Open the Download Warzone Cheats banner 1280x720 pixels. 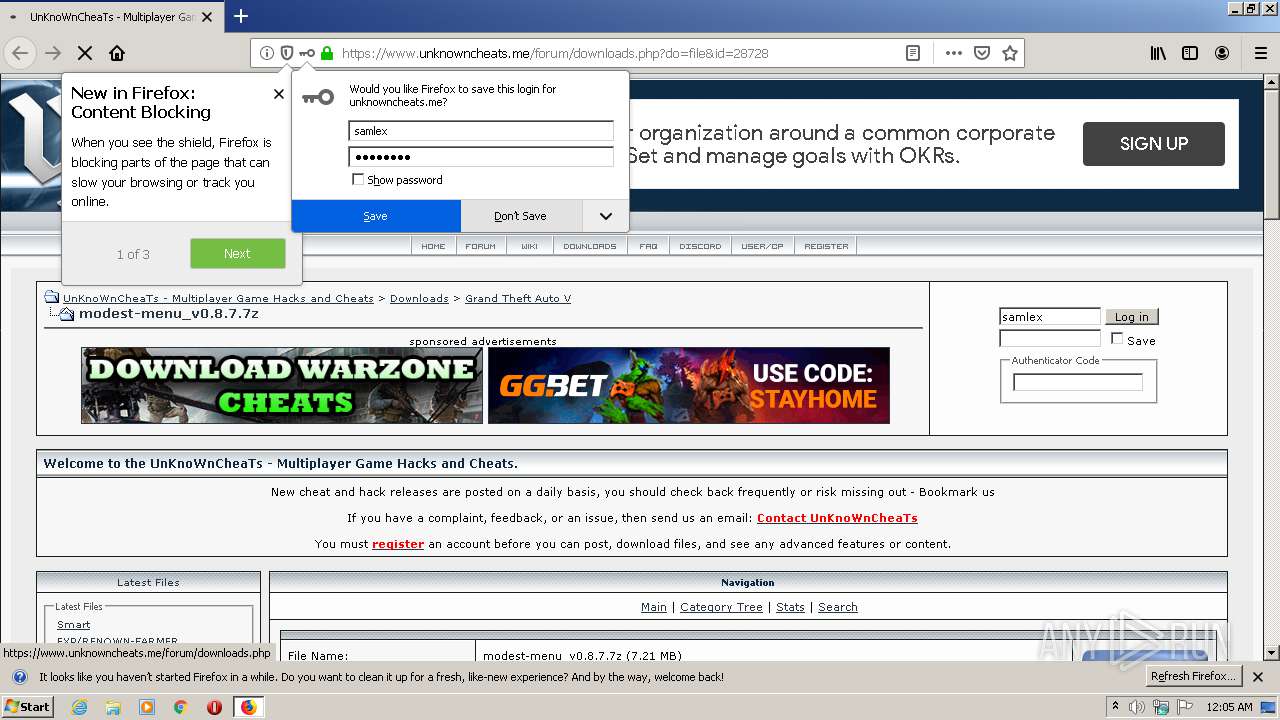pyautogui.click(x=282, y=385)
